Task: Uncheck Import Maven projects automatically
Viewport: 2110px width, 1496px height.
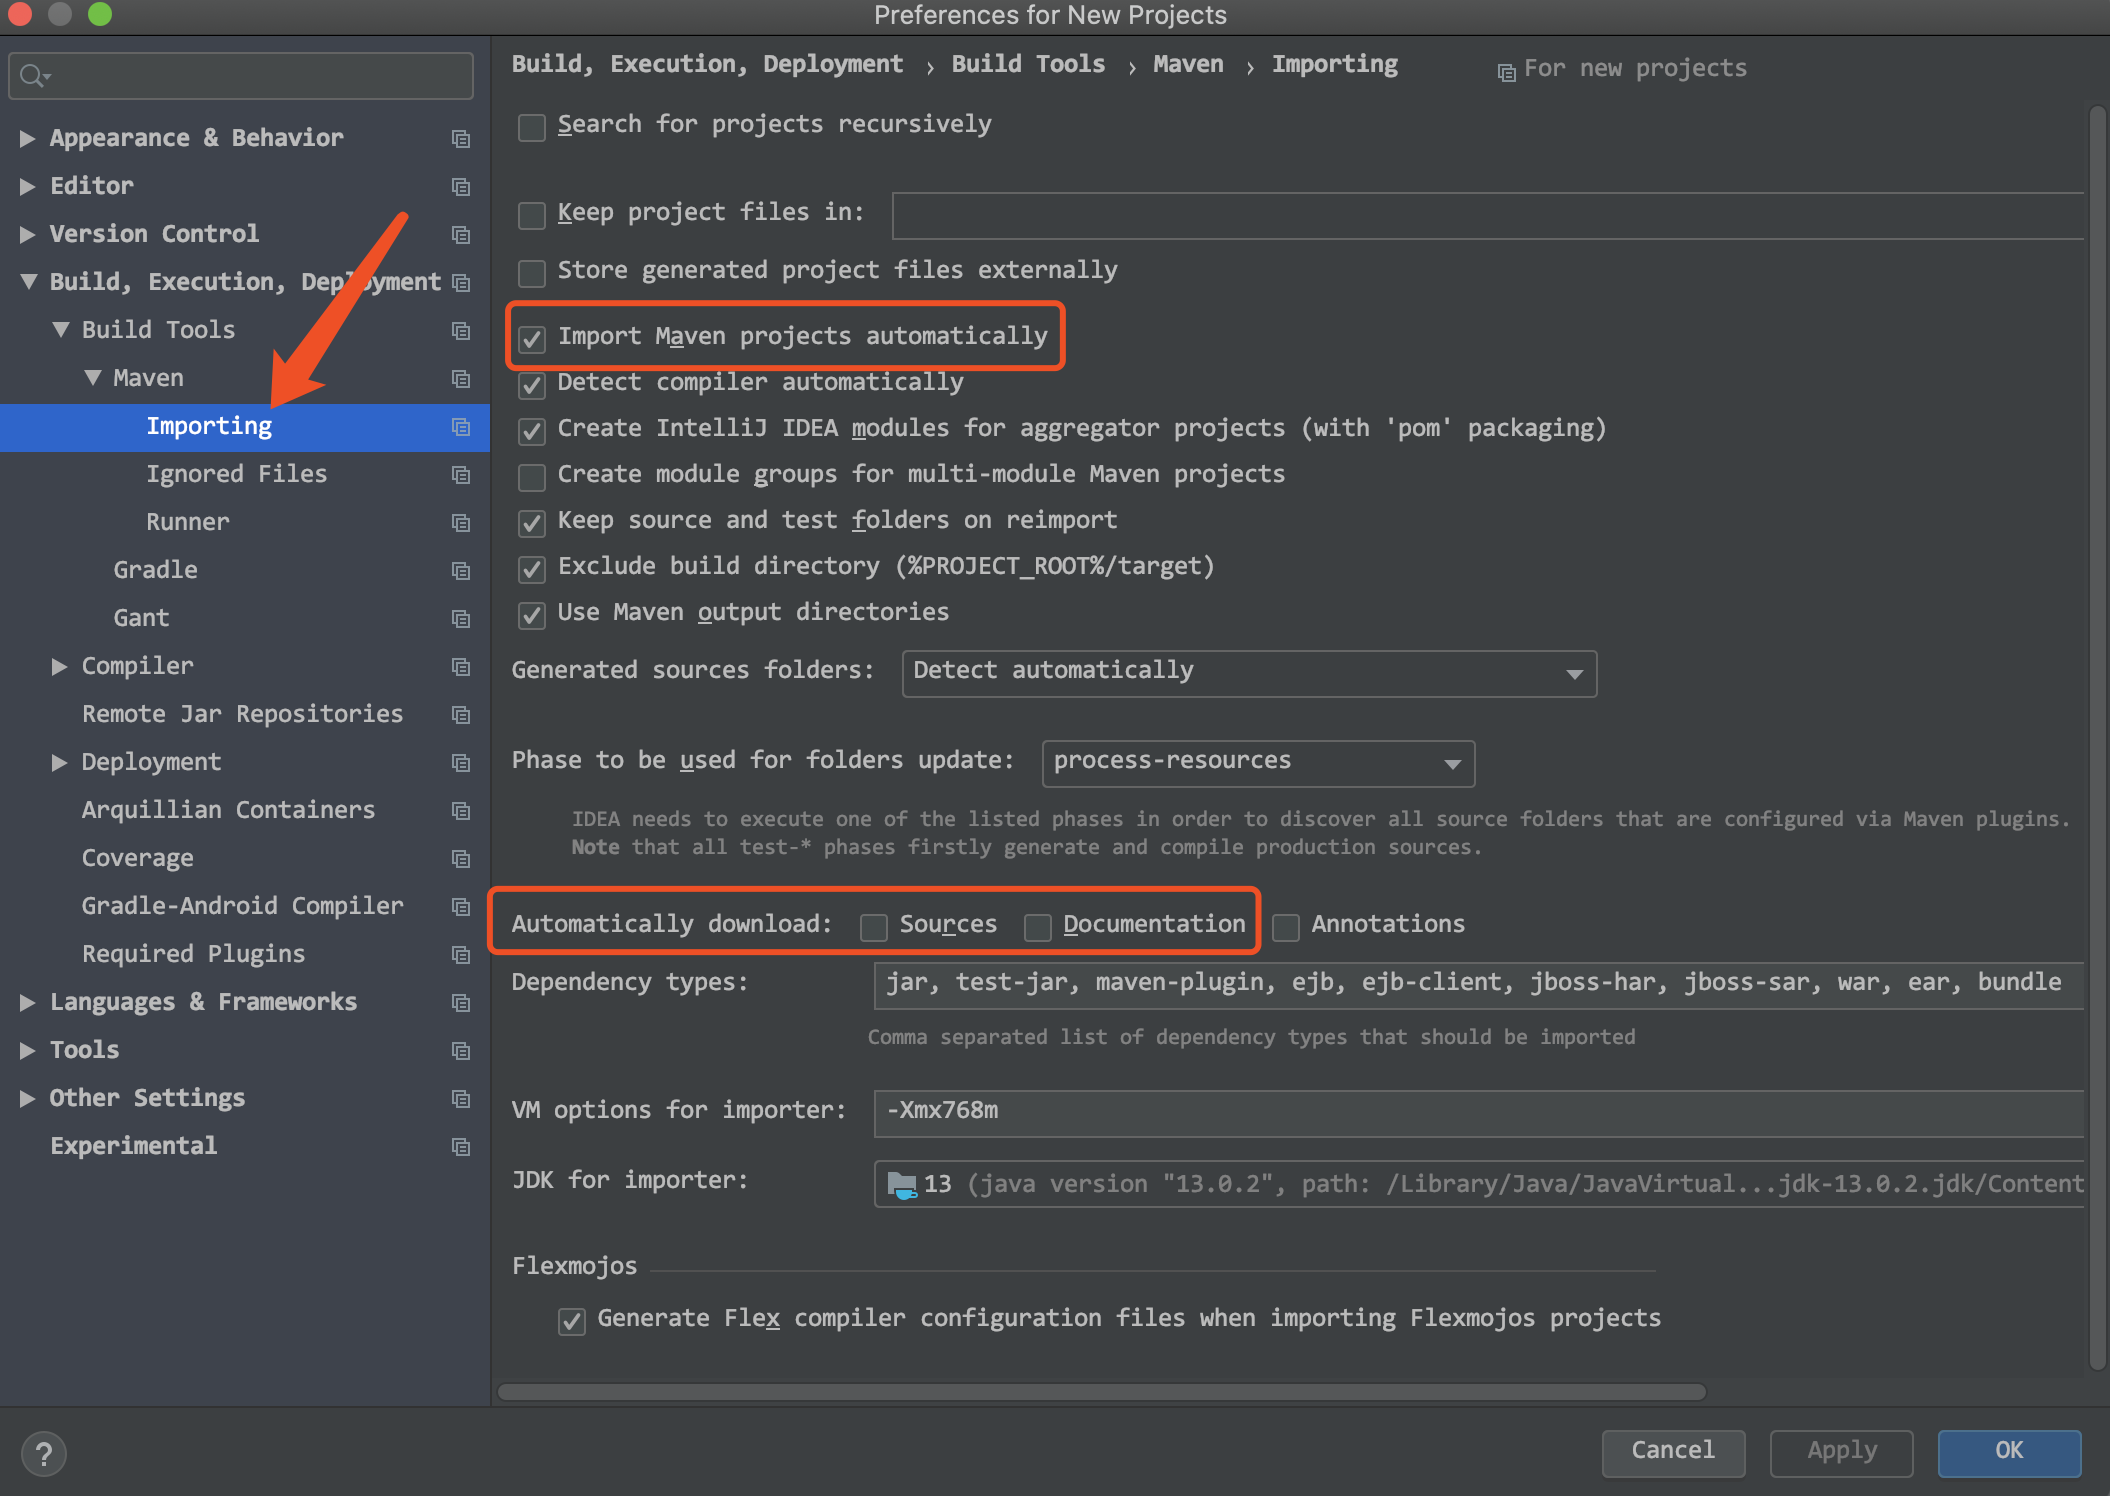Action: click(532, 339)
